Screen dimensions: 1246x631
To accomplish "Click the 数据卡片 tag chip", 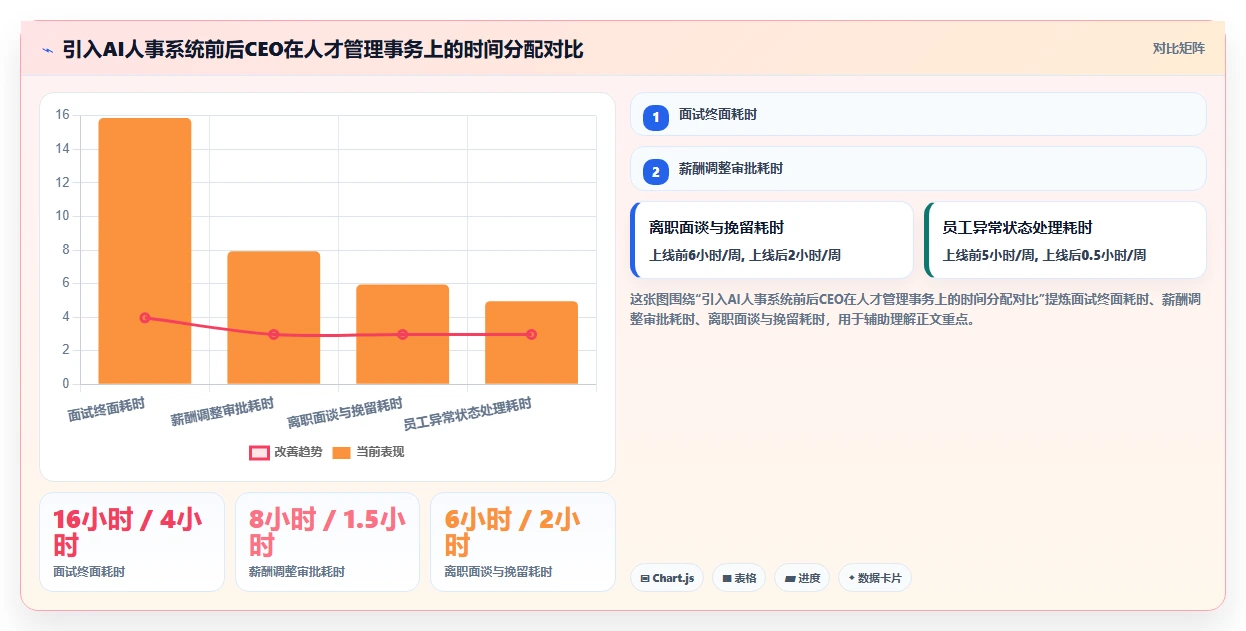I will [x=875, y=578].
